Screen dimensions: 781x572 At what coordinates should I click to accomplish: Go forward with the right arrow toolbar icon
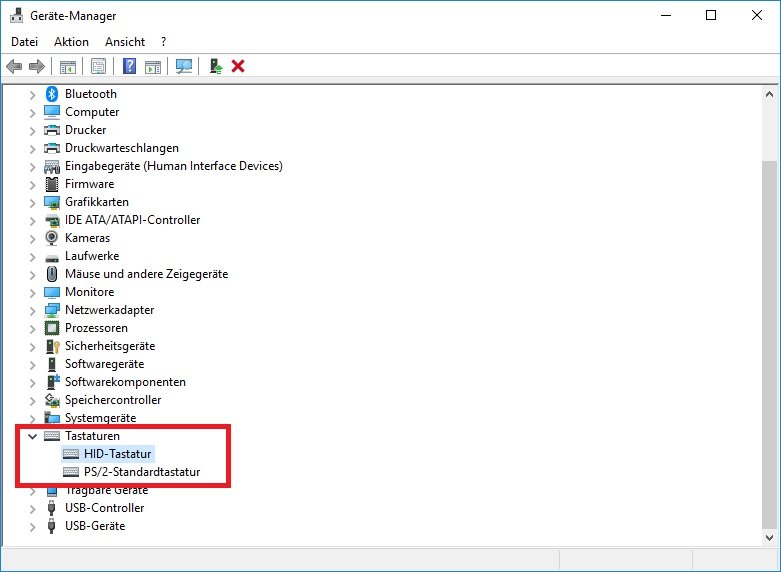[x=37, y=66]
